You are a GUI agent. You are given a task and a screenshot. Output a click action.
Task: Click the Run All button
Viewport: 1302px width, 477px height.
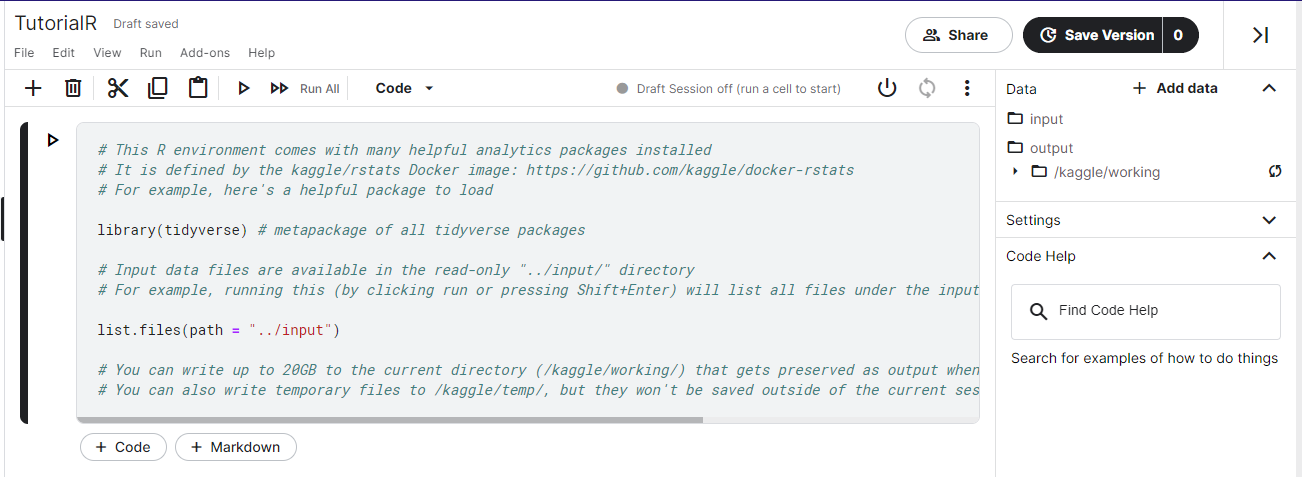click(305, 88)
